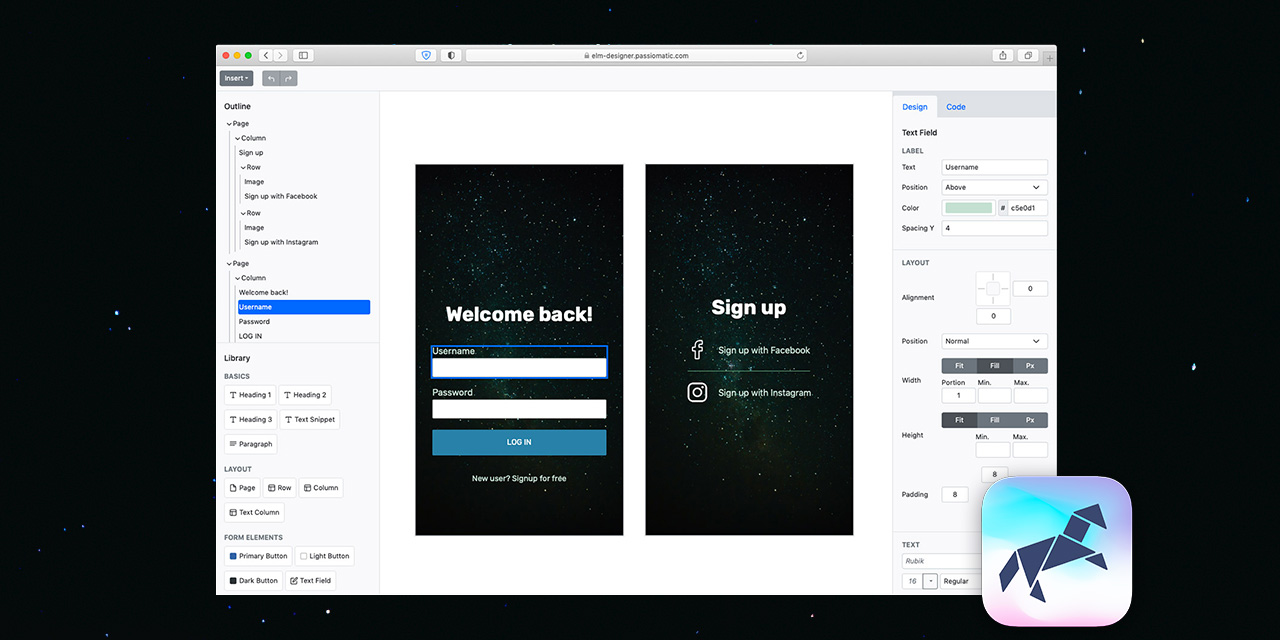Click the LOG IN button on the canvas

pyautogui.click(x=519, y=442)
